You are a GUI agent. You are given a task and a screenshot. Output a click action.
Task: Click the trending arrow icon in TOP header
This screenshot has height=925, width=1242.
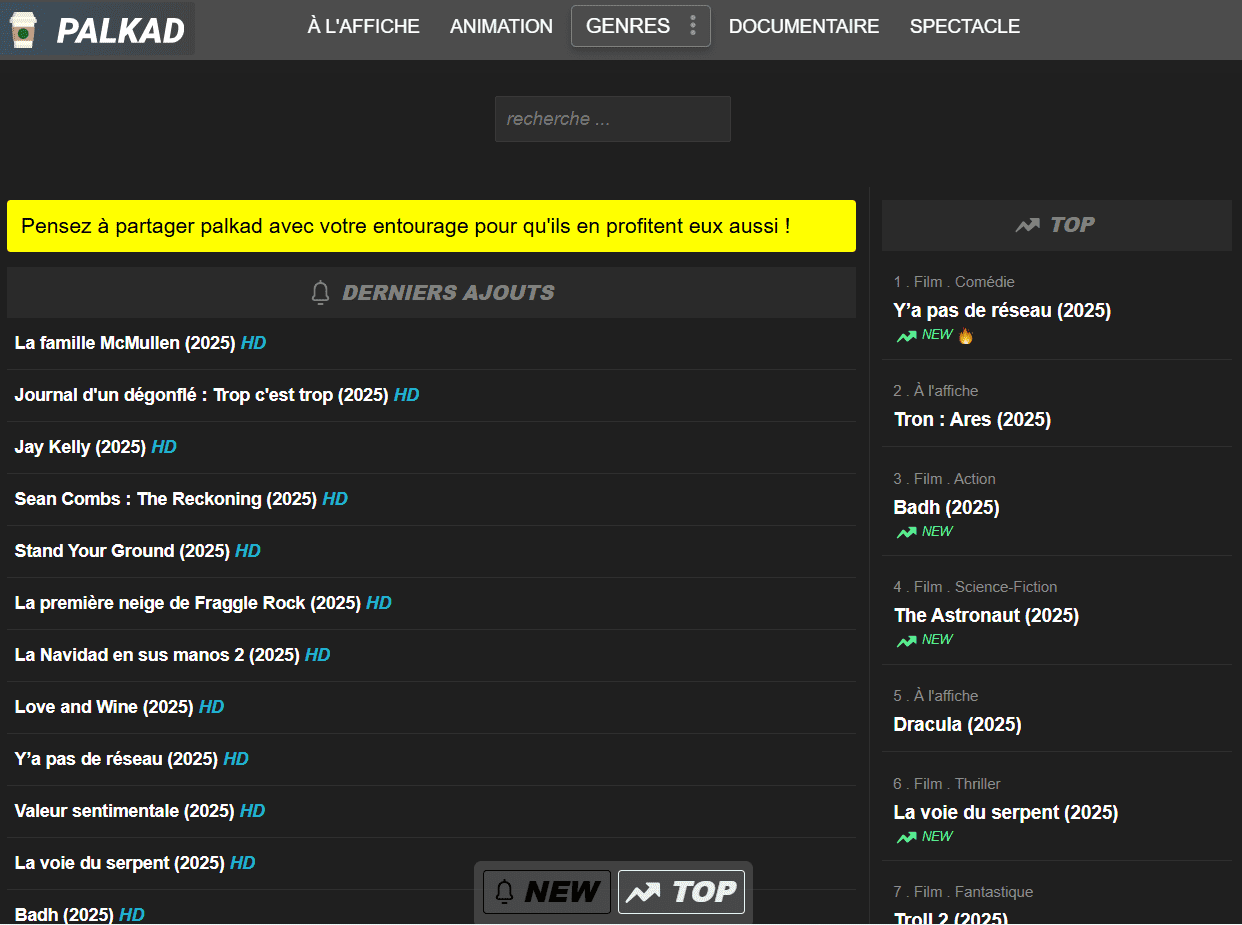(x=1027, y=225)
